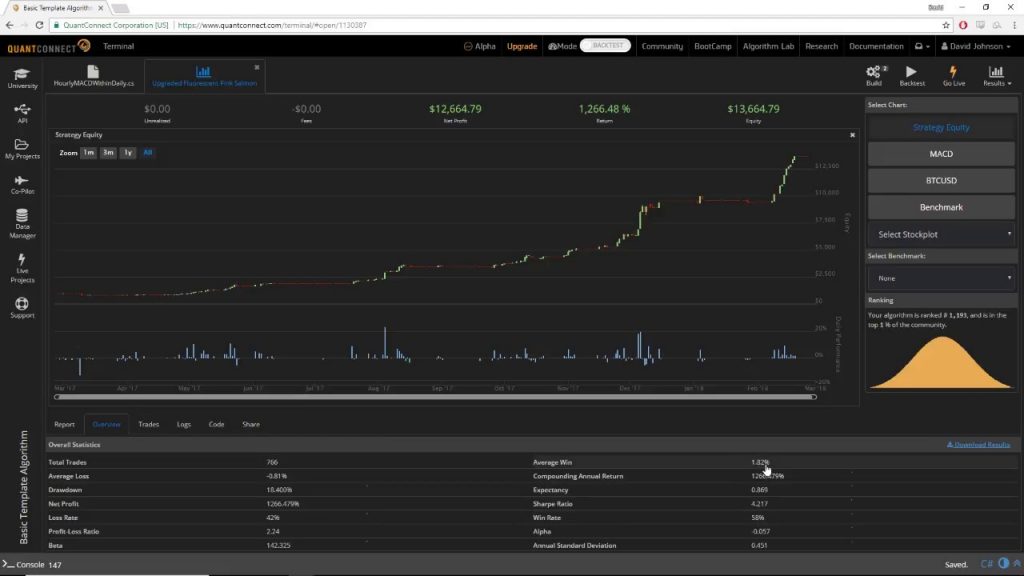1024x576 pixels.
Task: Run Backtest with the play icon
Action: point(912,76)
